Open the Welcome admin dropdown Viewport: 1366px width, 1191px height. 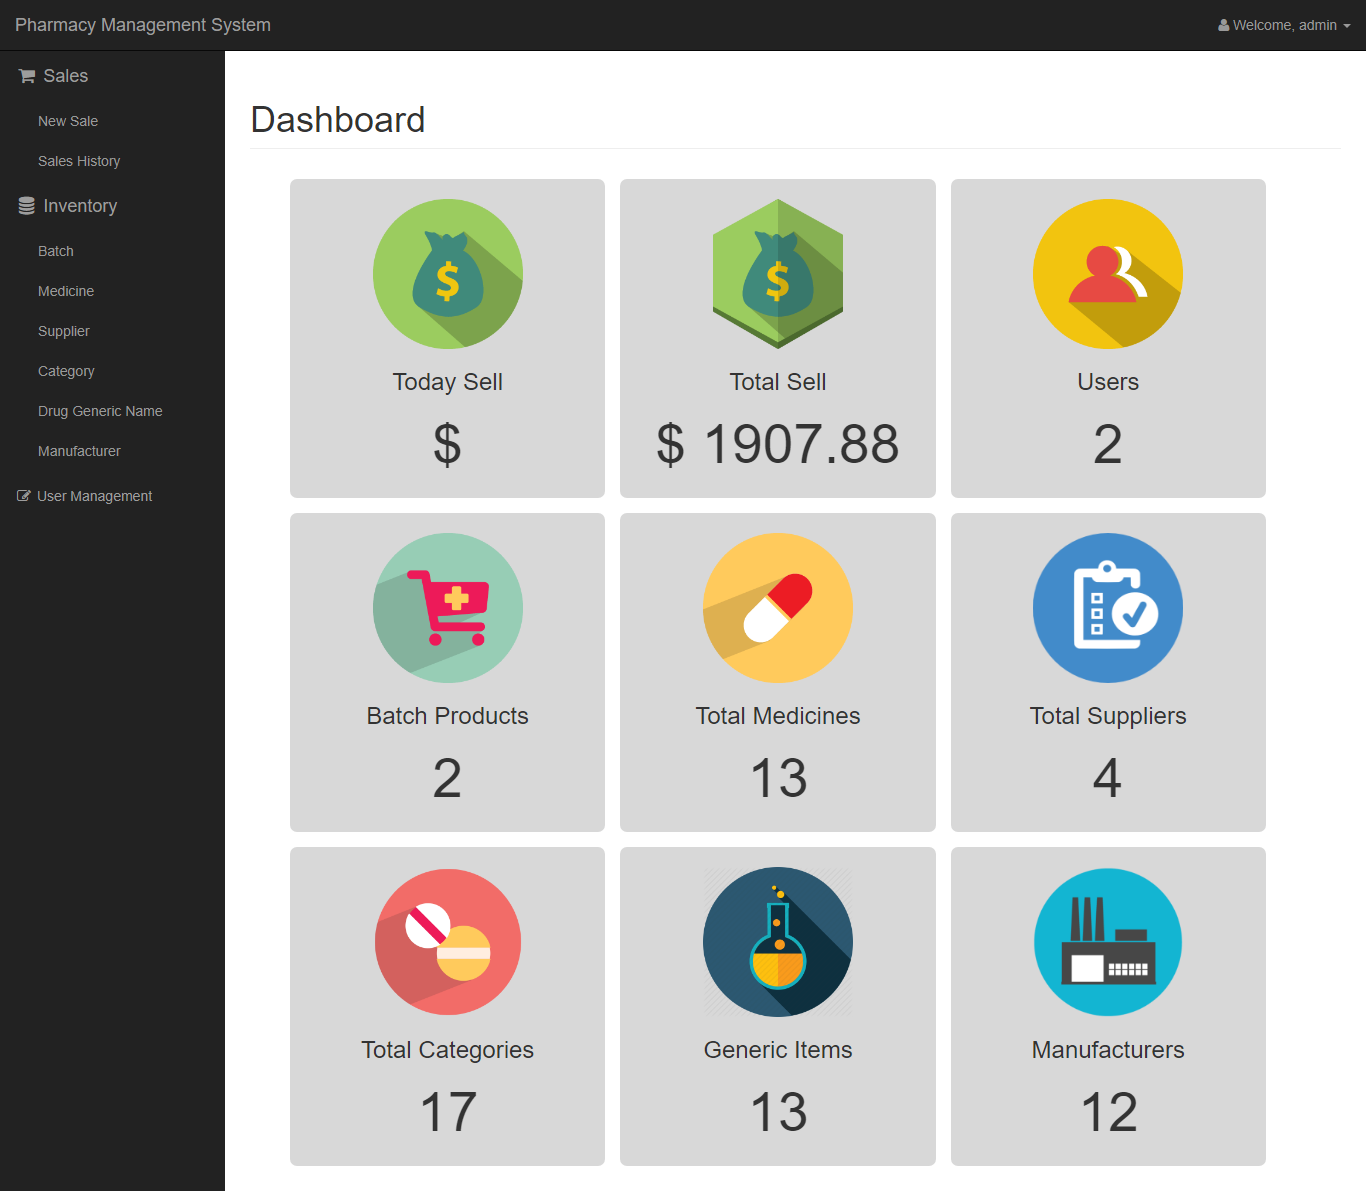tap(1284, 25)
